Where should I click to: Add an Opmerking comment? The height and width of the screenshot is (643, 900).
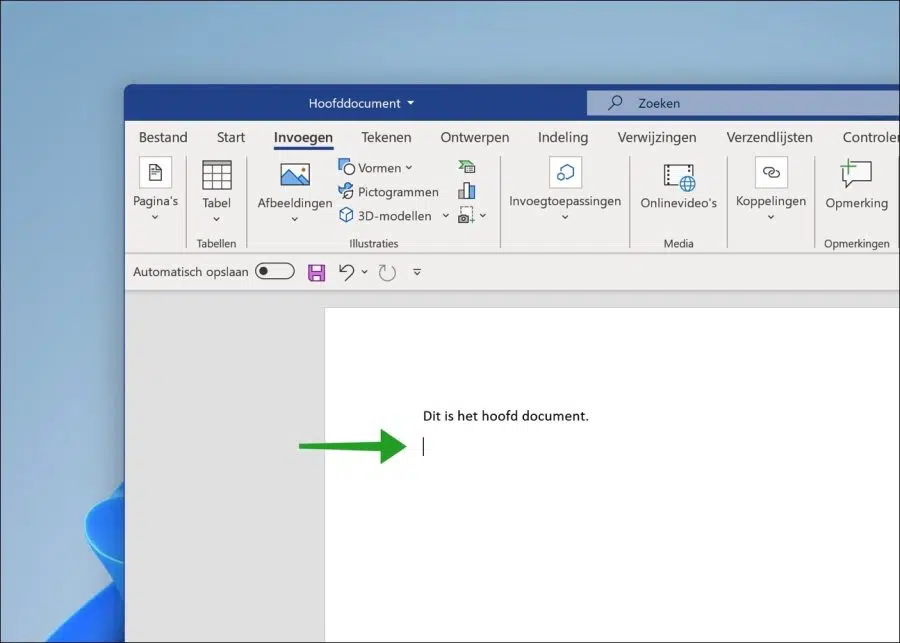pos(856,186)
